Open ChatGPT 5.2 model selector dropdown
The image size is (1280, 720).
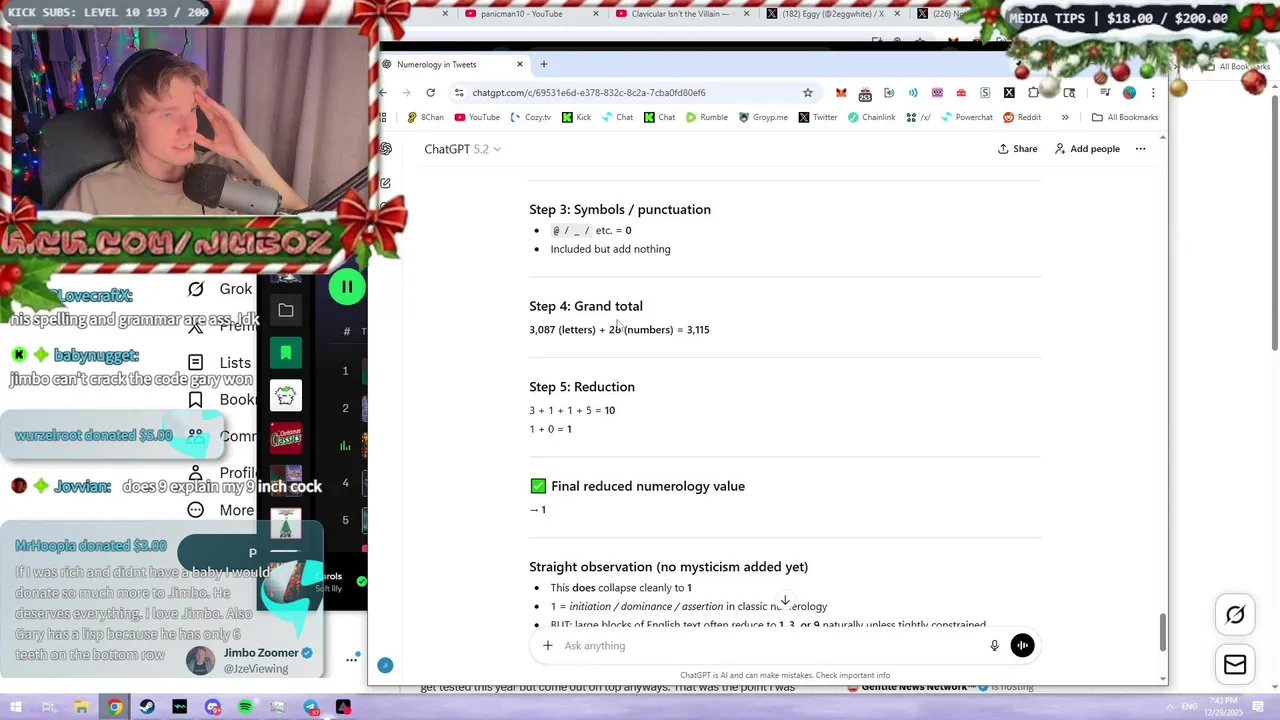click(x=462, y=149)
